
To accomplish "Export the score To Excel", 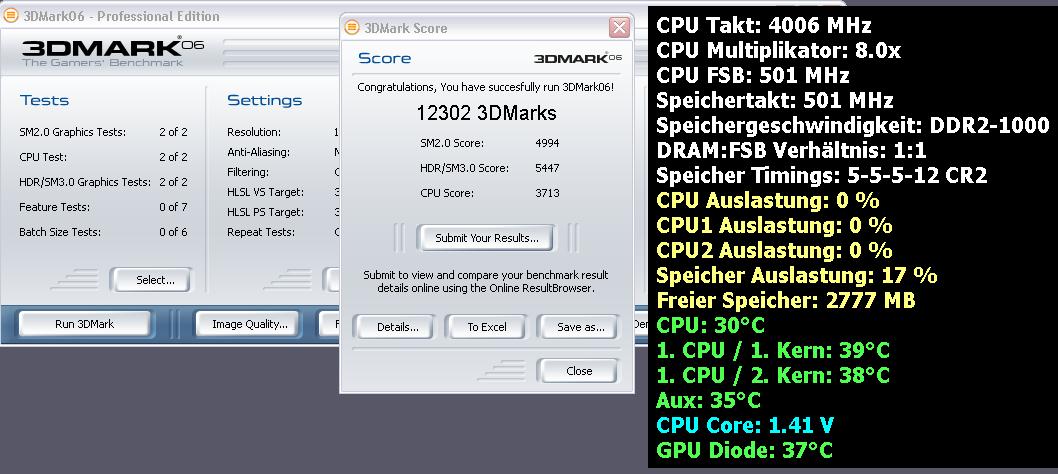I will (486, 327).
